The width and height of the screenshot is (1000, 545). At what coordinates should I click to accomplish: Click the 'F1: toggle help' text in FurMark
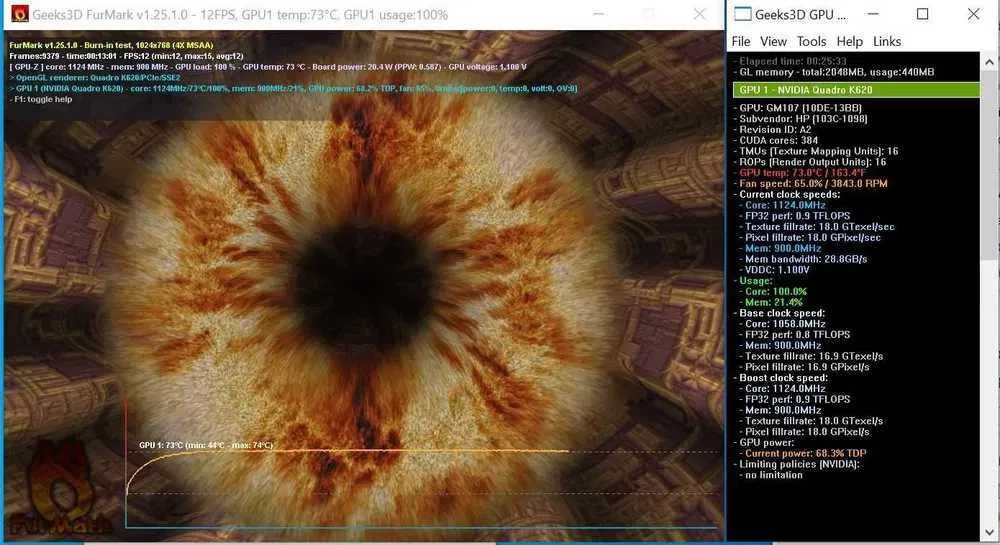pos(41,99)
